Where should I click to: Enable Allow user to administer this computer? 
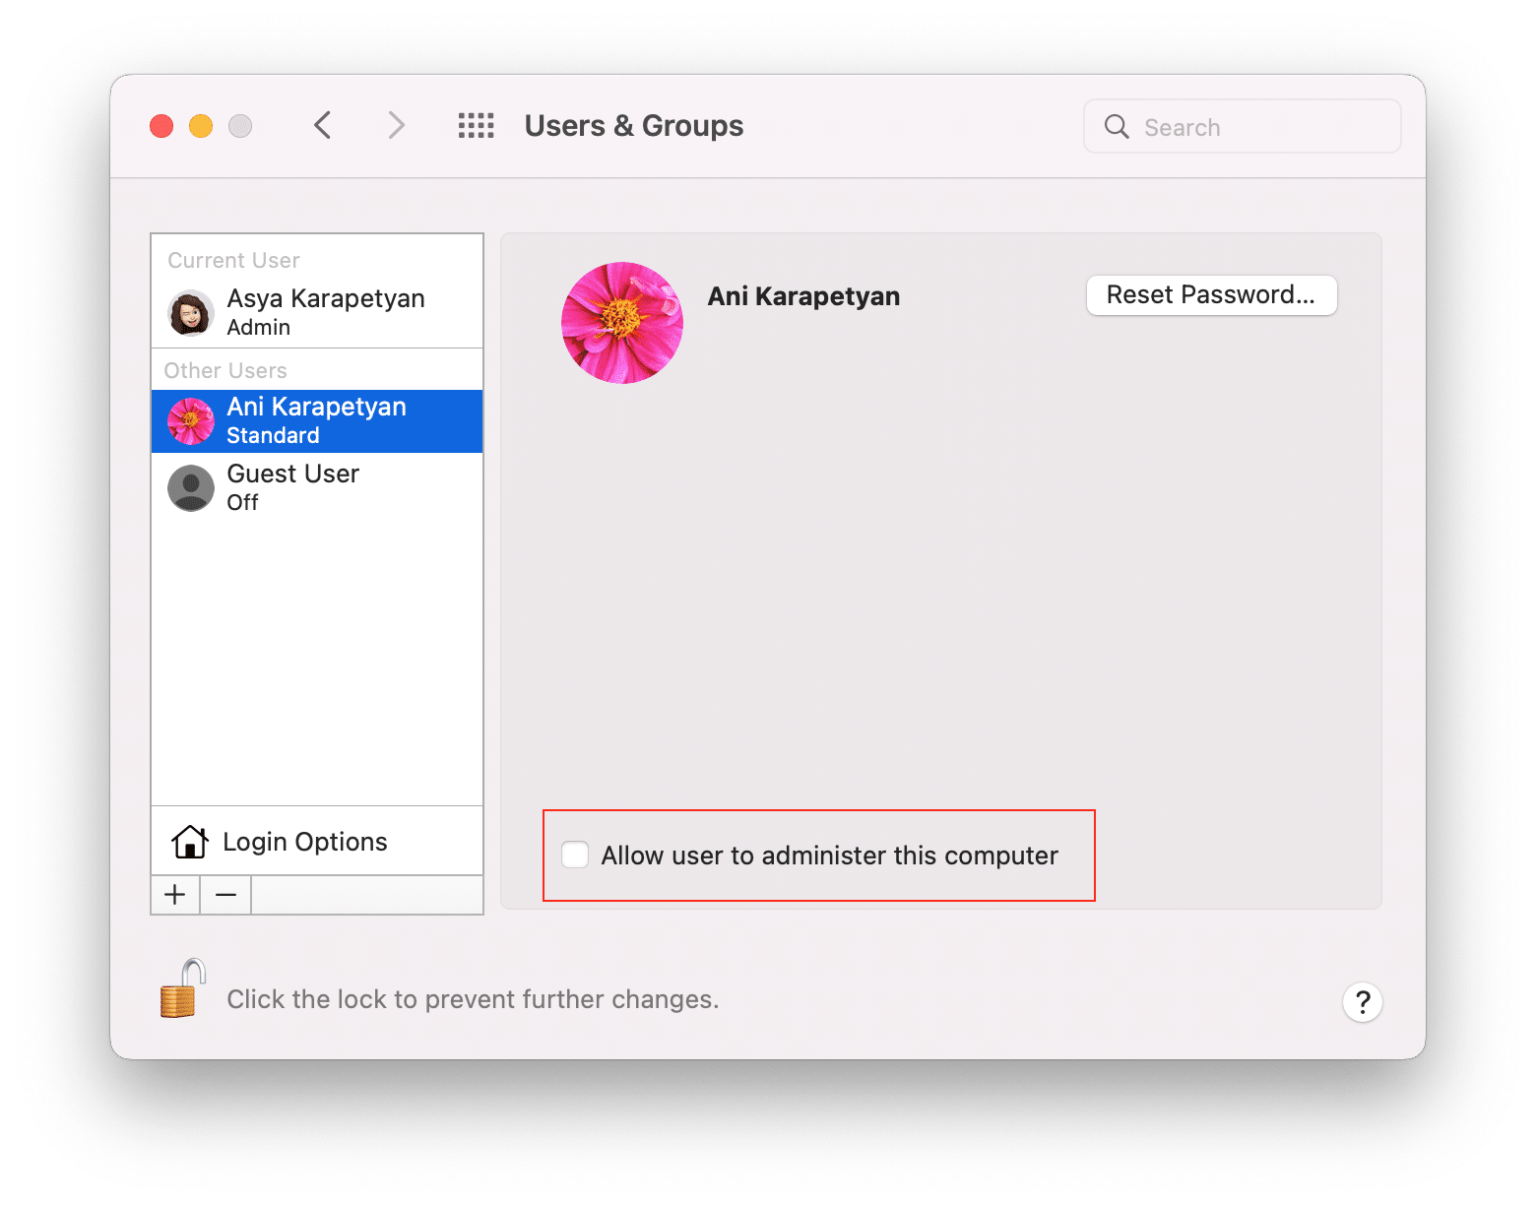click(575, 855)
